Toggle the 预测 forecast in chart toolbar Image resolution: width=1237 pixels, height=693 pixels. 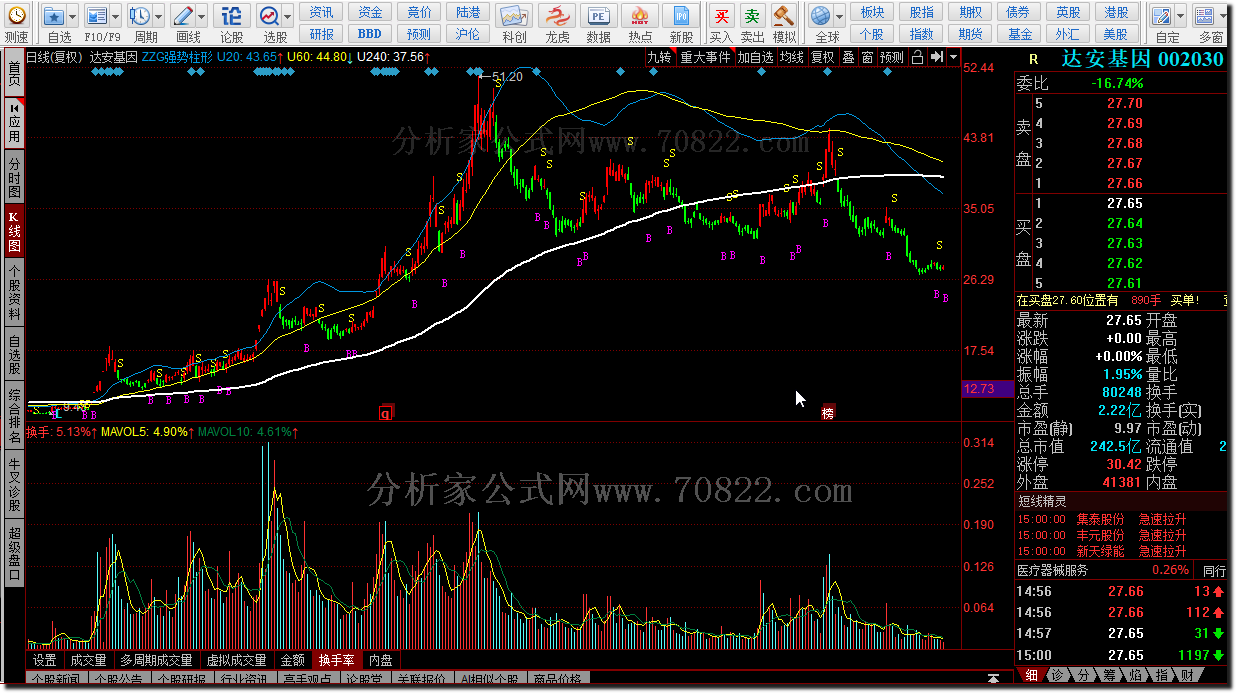[x=892, y=57]
